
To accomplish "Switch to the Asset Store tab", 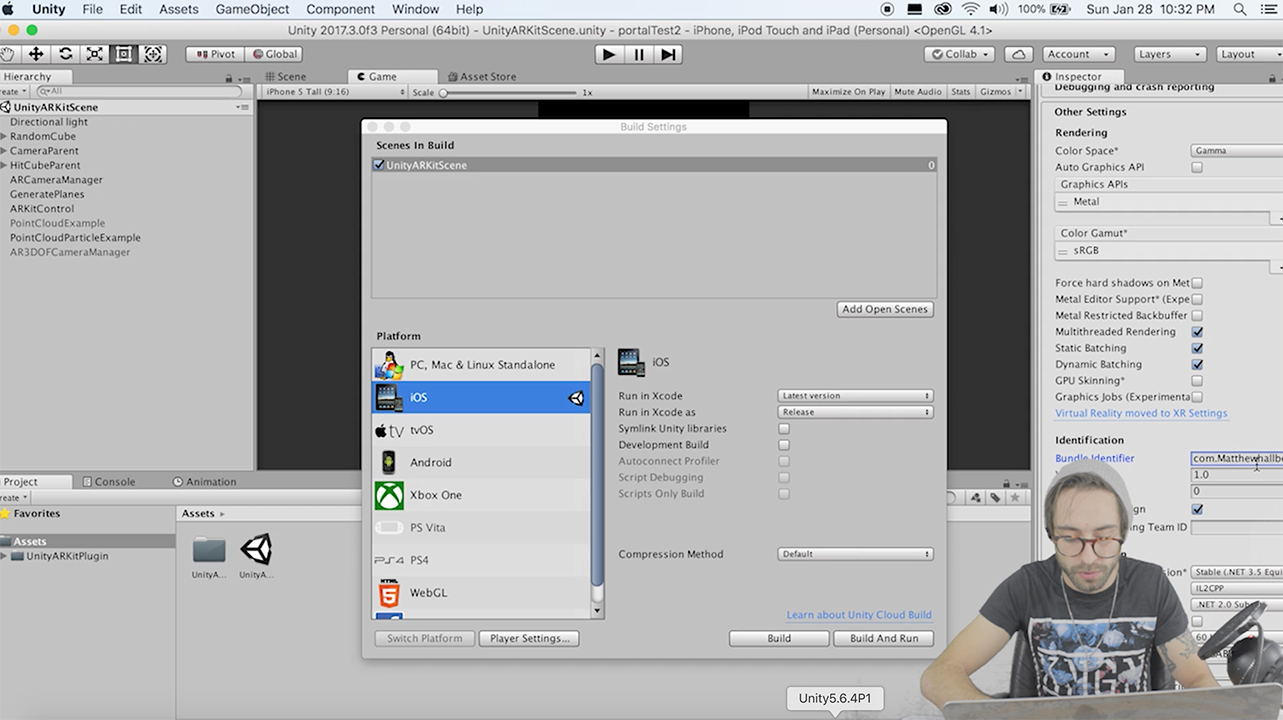I will point(482,76).
